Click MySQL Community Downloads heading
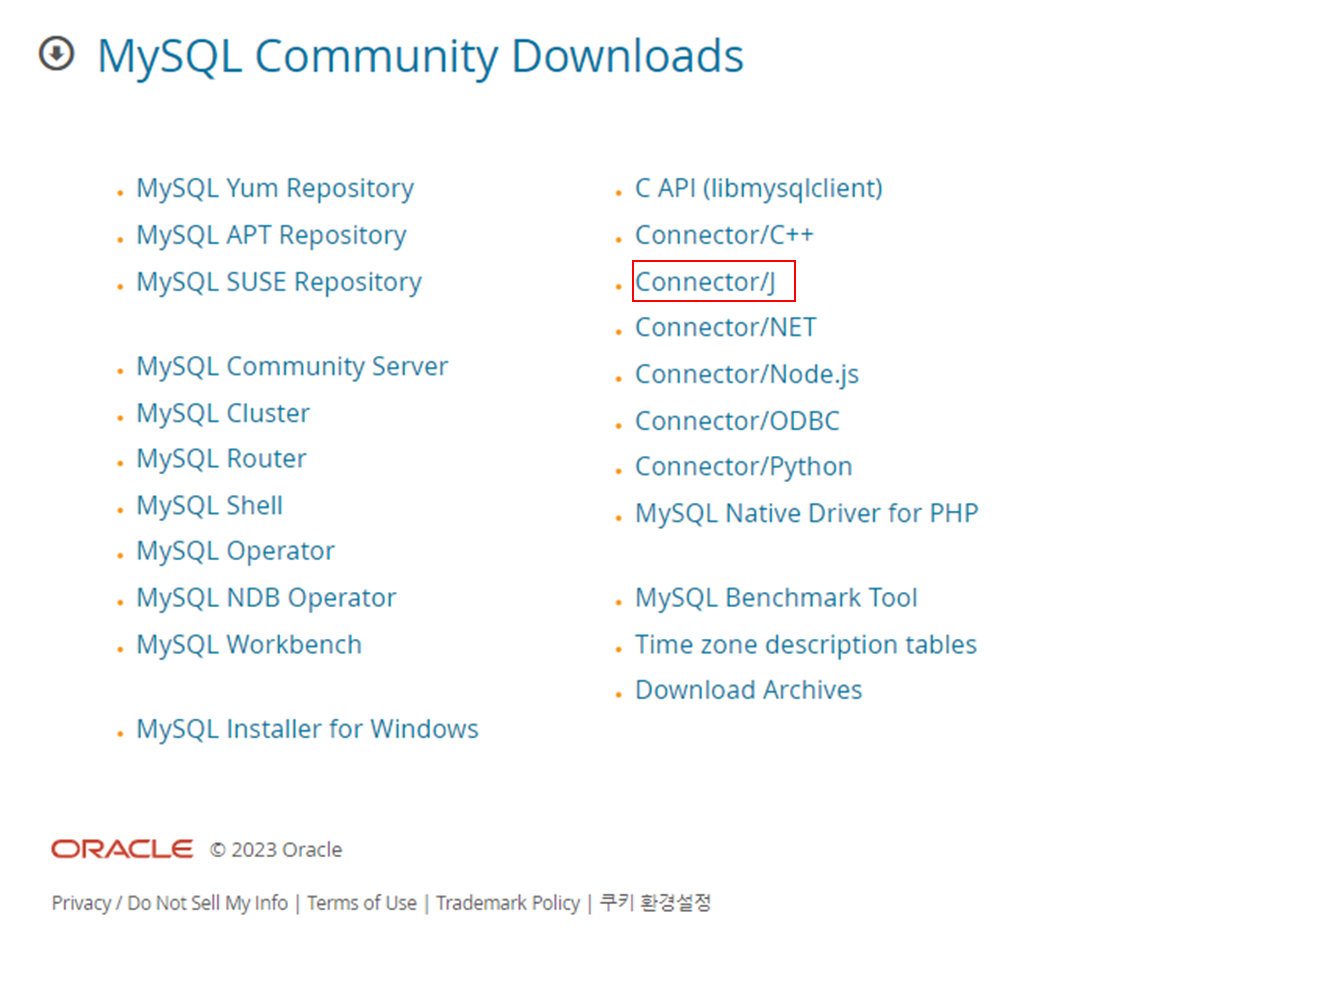Image resolution: width=1317 pixels, height=988 pixels. tap(420, 56)
